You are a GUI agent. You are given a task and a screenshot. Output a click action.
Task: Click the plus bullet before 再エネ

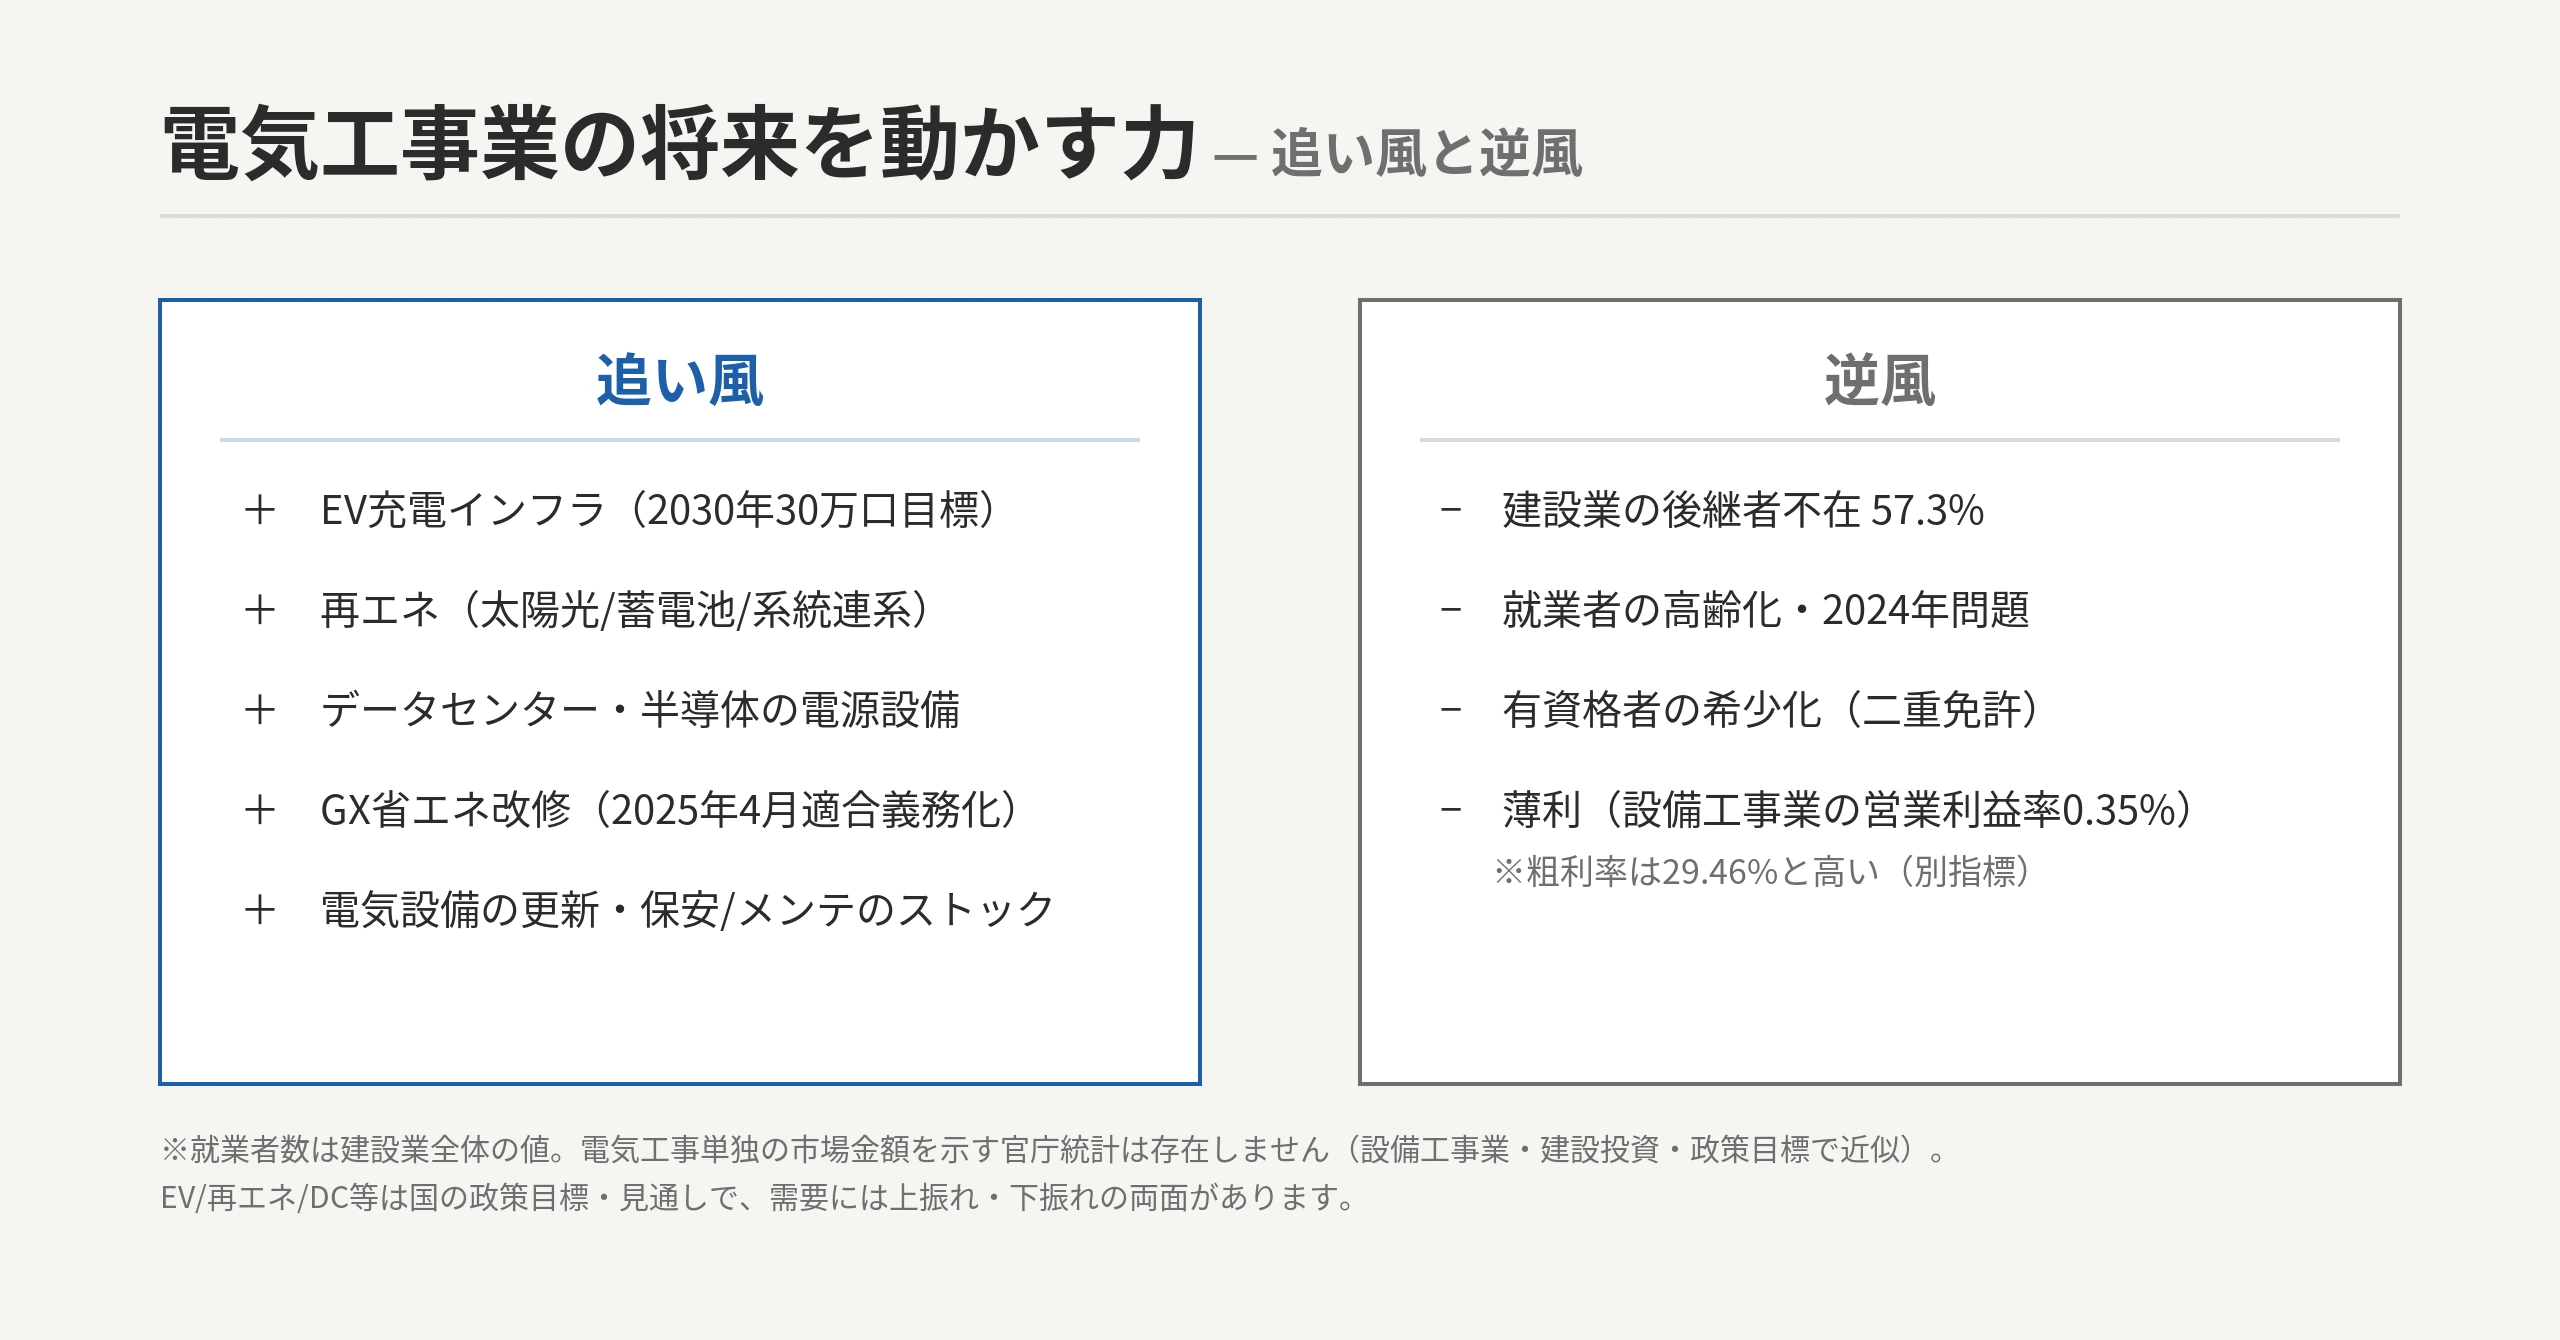pyautogui.click(x=260, y=610)
